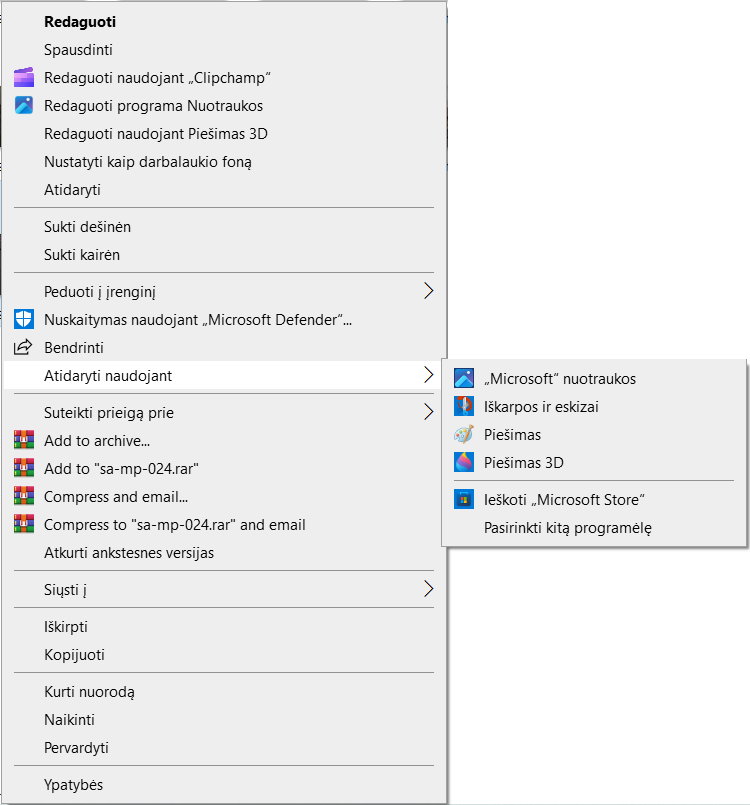Click the WinRAR icon beside Add to archive
Viewport: 750px width, 805px height.
click(x=24, y=441)
